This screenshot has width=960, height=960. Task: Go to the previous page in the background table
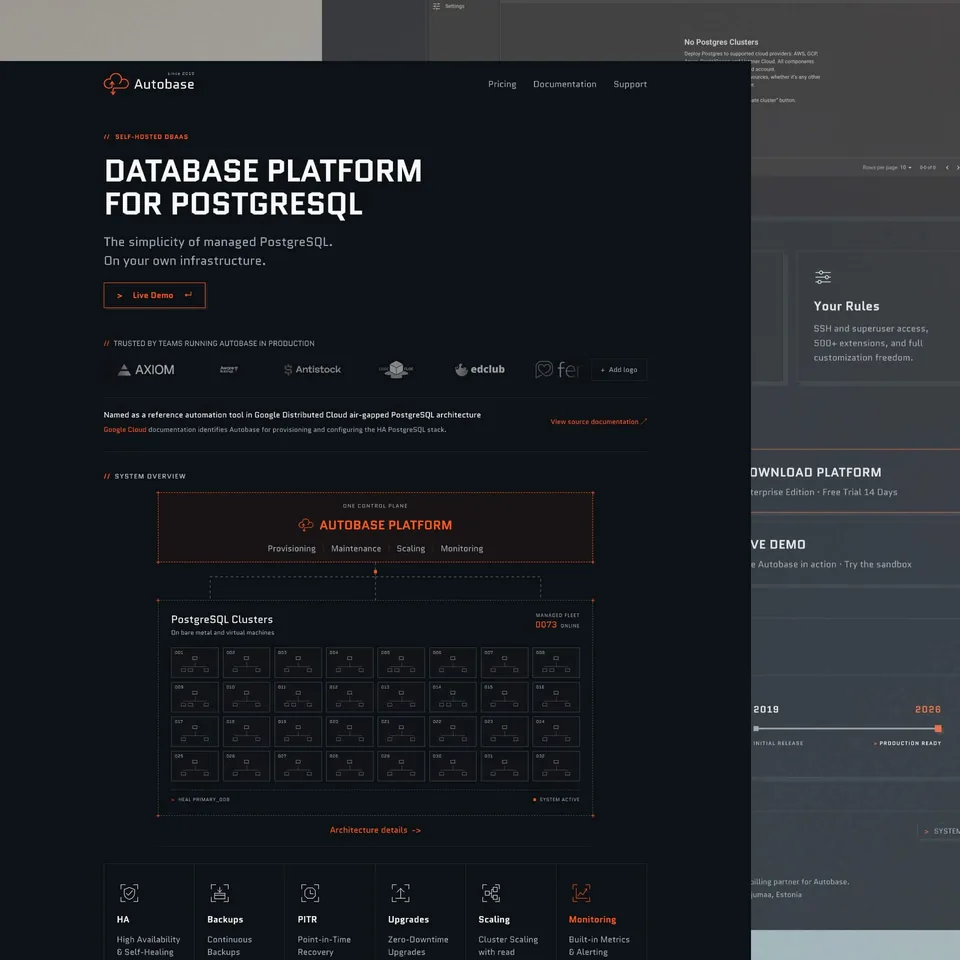pyautogui.click(x=947, y=167)
